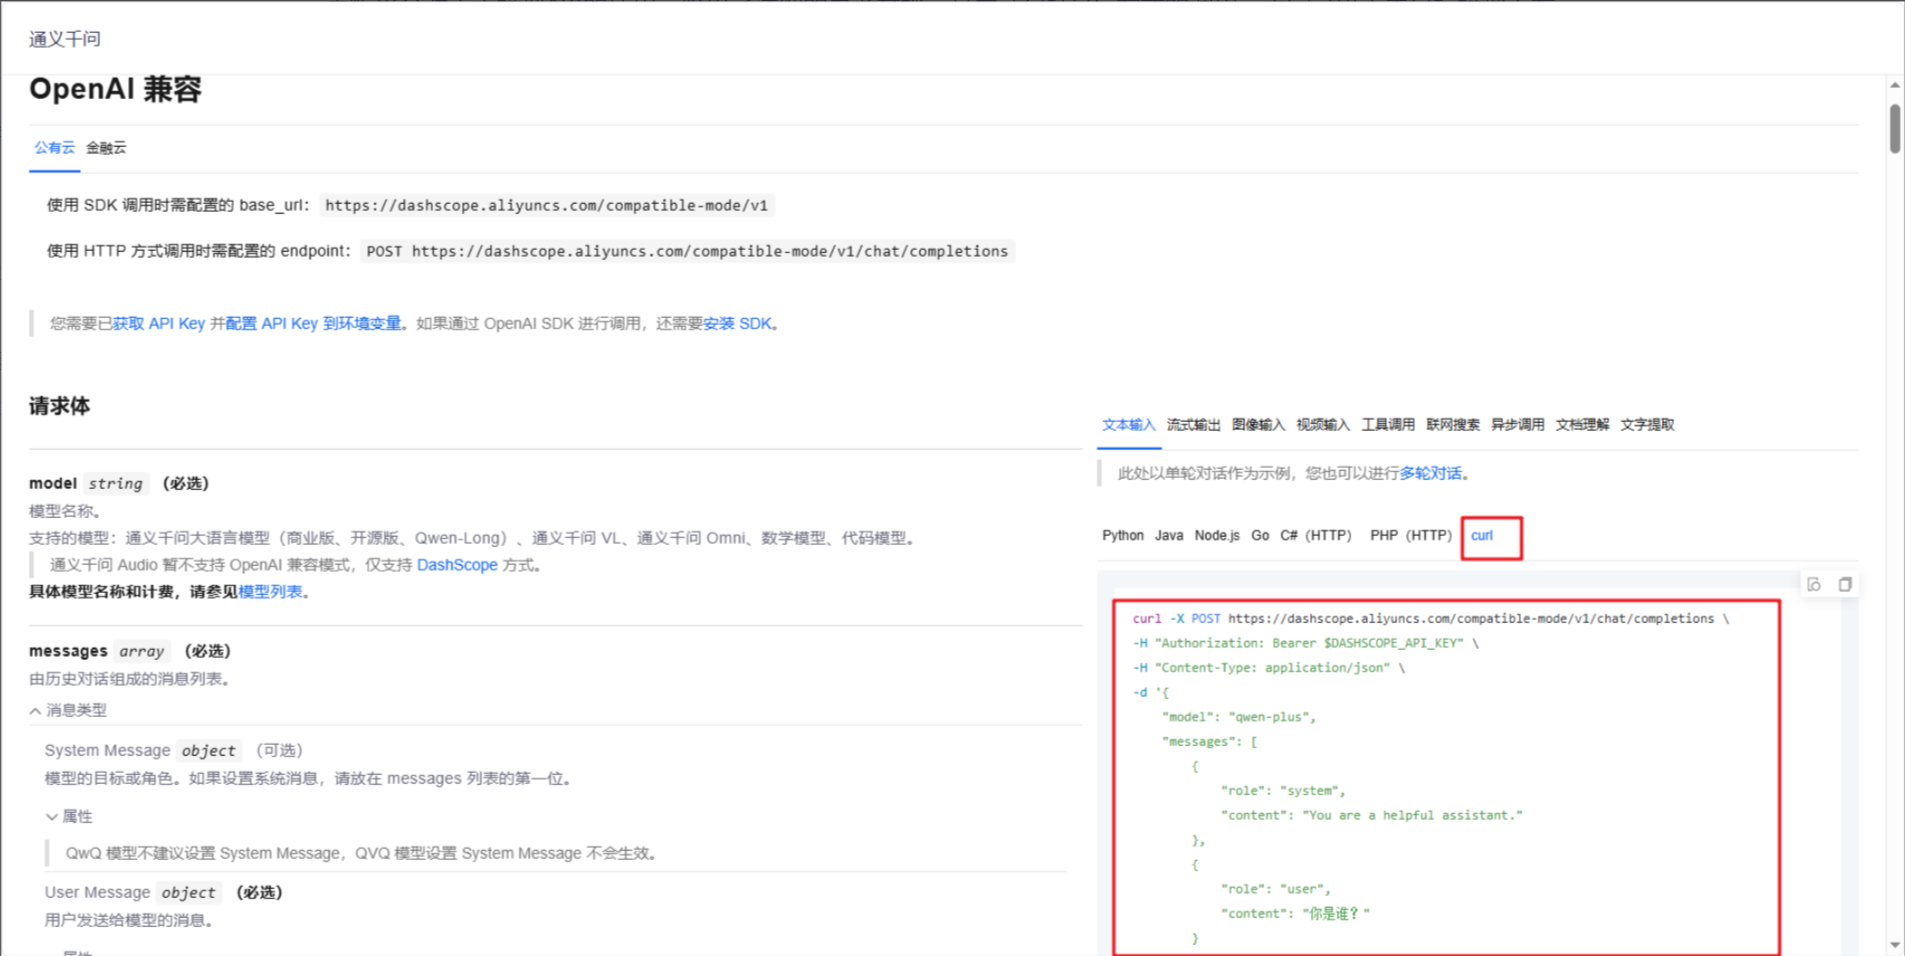Choose the Node.js code language tab
Image resolution: width=1905 pixels, height=956 pixels.
pyautogui.click(x=1217, y=536)
